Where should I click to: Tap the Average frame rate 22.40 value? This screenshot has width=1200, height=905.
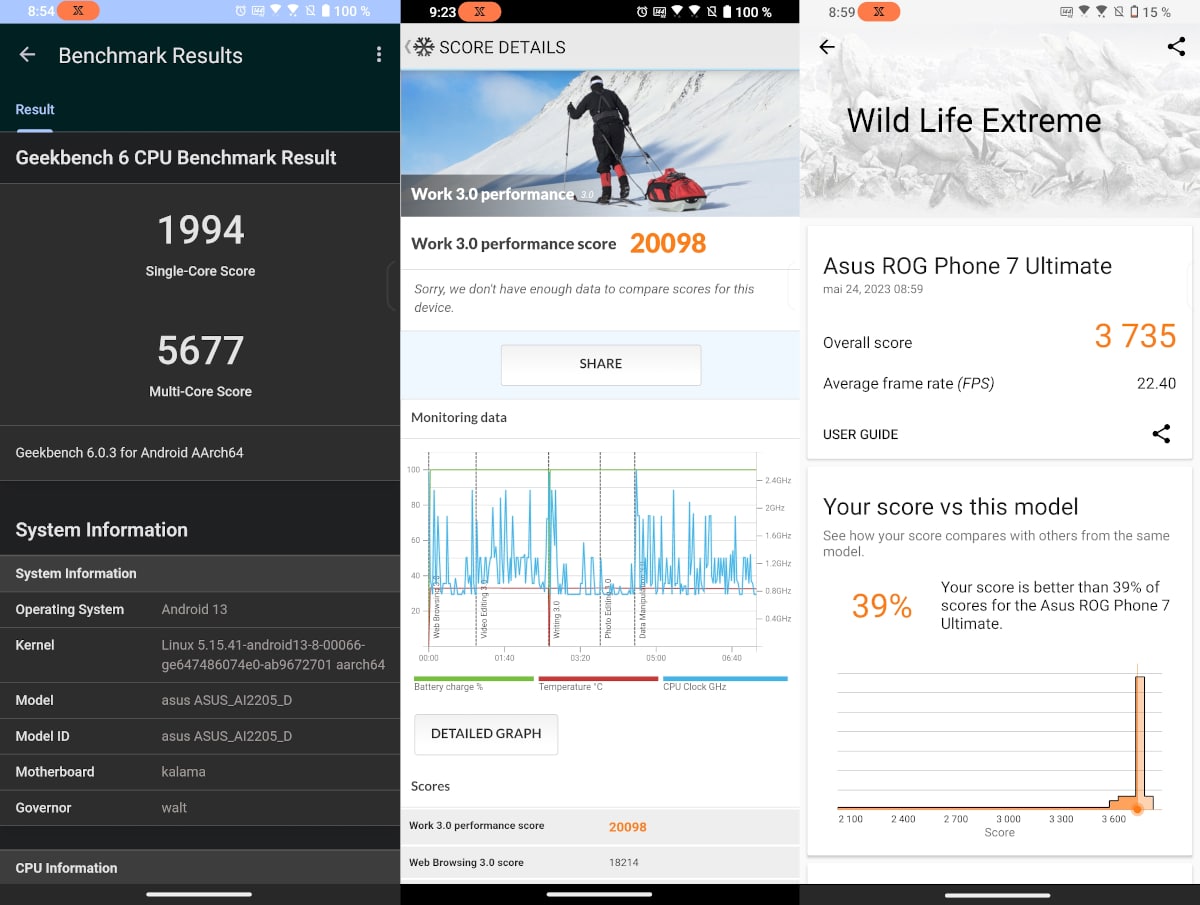point(1156,383)
